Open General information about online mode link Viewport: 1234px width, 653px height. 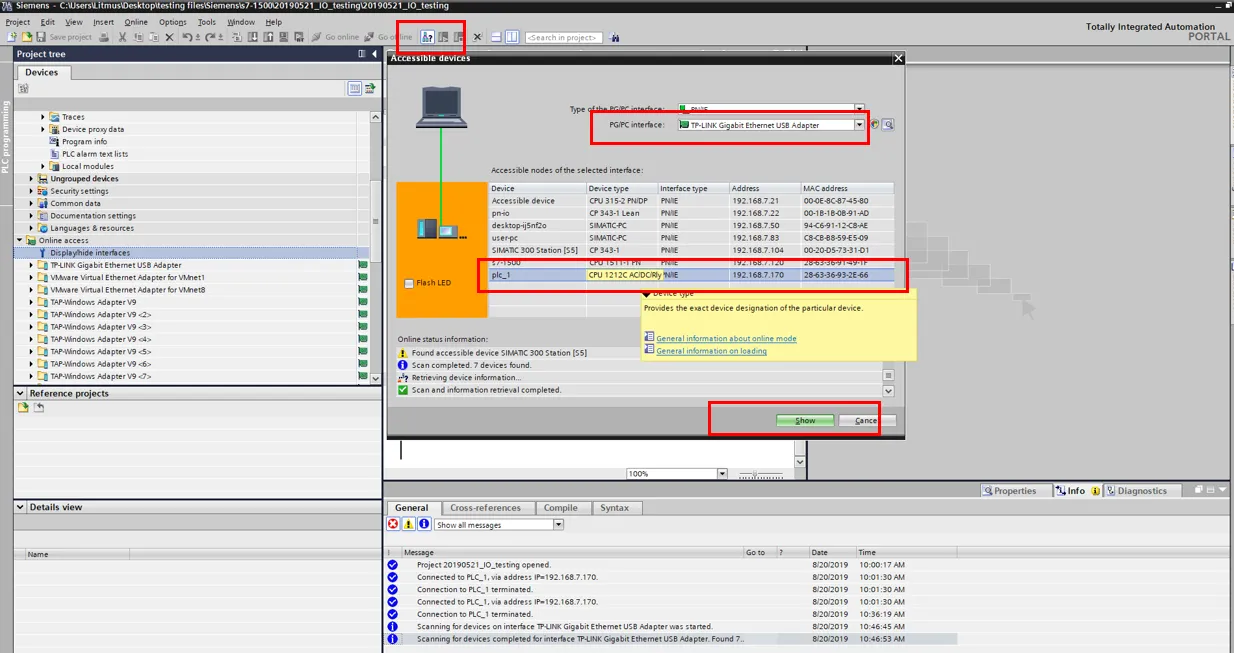(726, 339)
